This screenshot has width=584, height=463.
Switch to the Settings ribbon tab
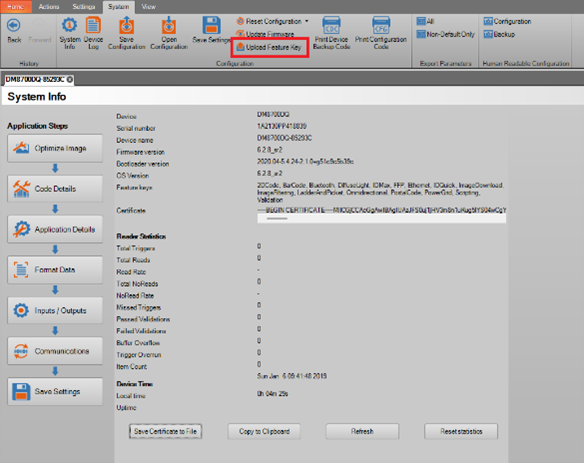point(83,7)
